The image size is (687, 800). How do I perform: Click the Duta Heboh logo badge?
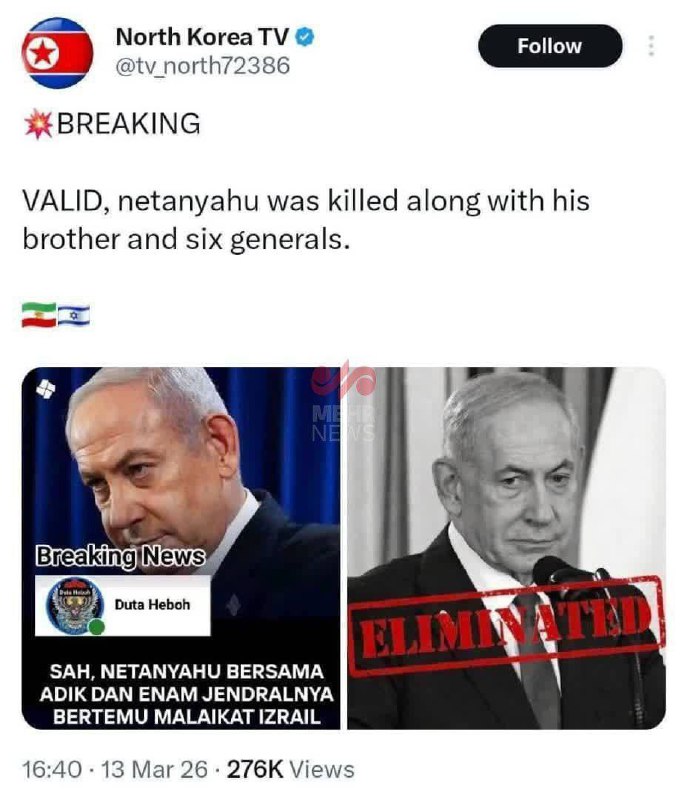pos(75,606)
